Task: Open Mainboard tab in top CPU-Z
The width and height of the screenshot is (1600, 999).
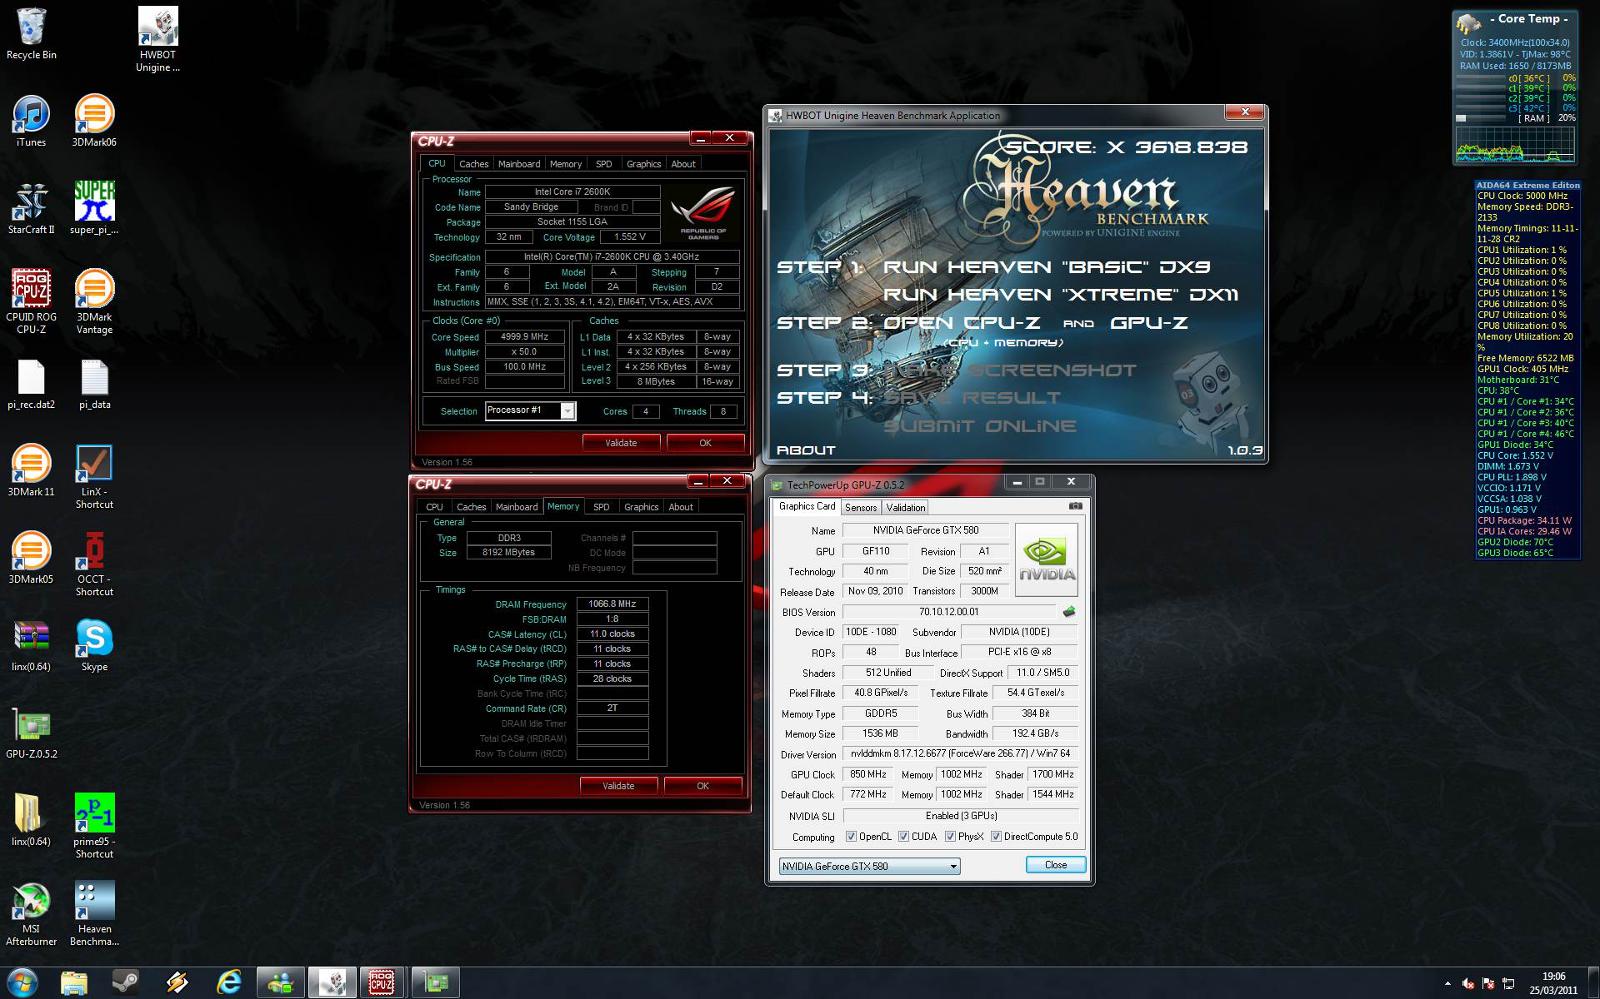Action: tap(519, 164)
